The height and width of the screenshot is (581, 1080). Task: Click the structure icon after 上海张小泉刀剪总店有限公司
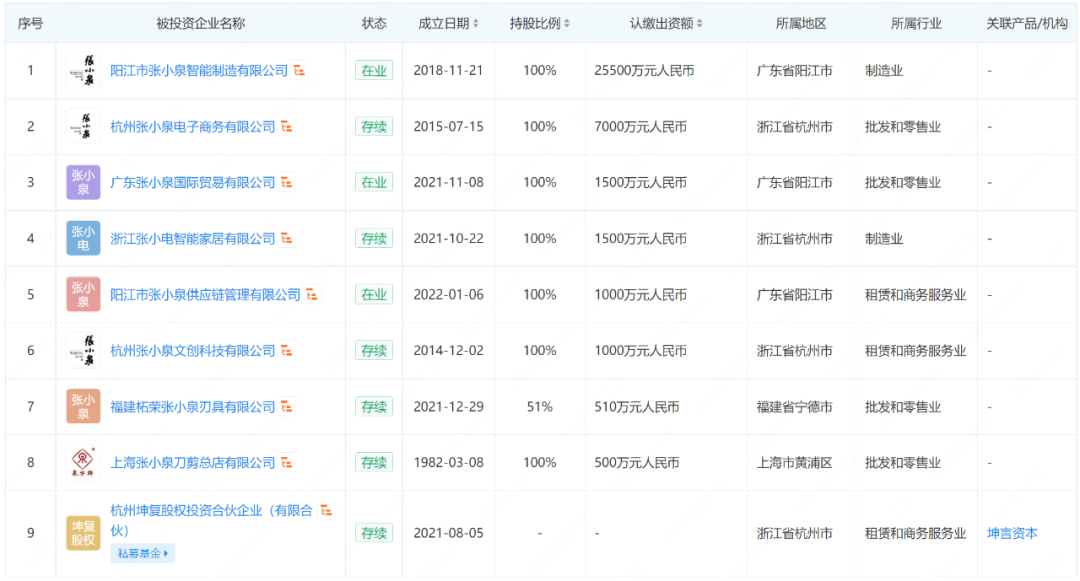(x=287, y=463)
